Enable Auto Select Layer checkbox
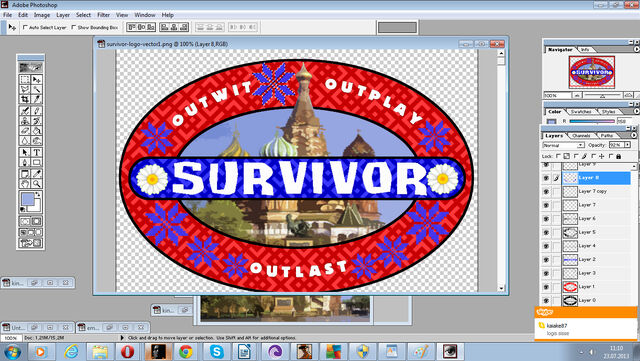 tap(25, 27)
